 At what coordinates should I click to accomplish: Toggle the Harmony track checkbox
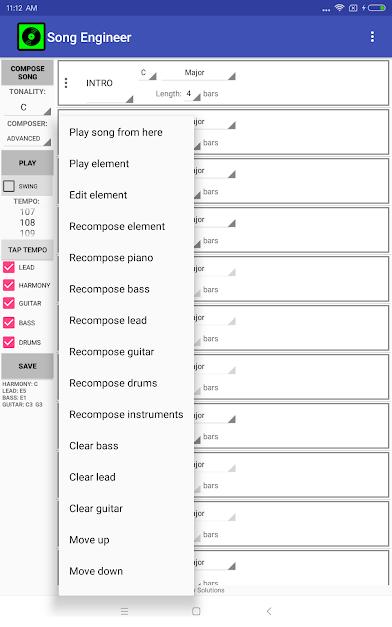pos(9,285)
